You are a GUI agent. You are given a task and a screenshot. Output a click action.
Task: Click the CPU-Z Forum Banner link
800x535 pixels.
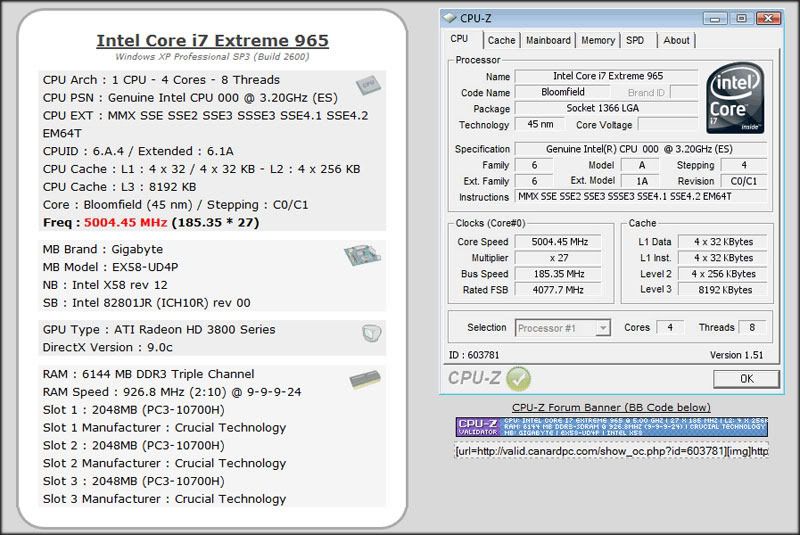point(611,407)
